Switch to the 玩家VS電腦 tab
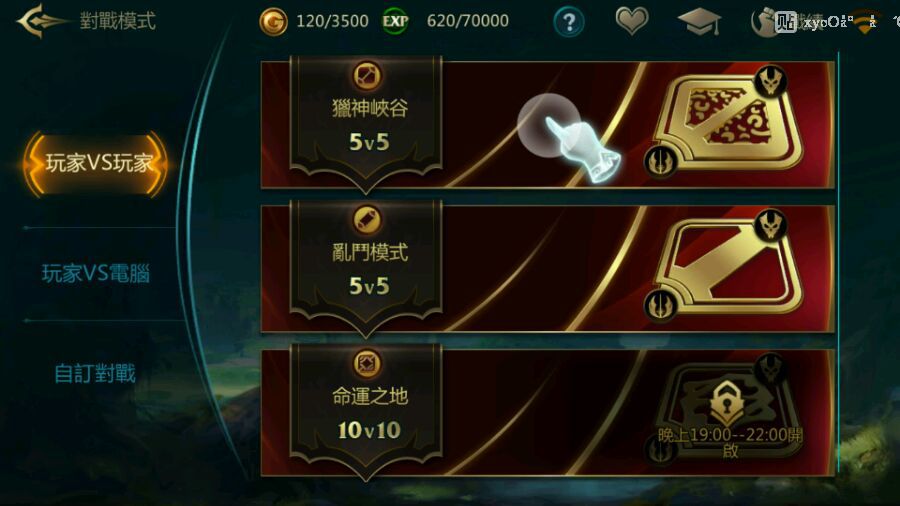This screenshot has height=506, width=900. pos(96,274)
